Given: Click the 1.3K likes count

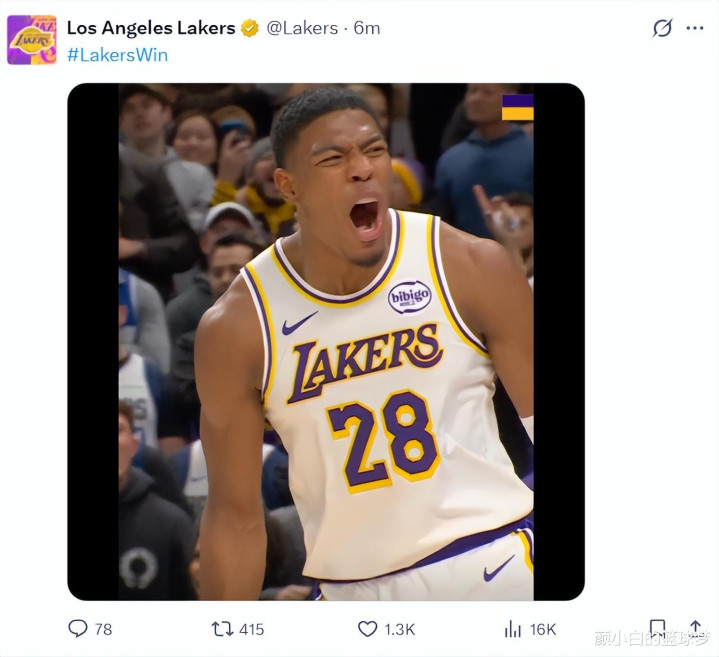Looking at the screenshot, I should click(x=400, y=629).
